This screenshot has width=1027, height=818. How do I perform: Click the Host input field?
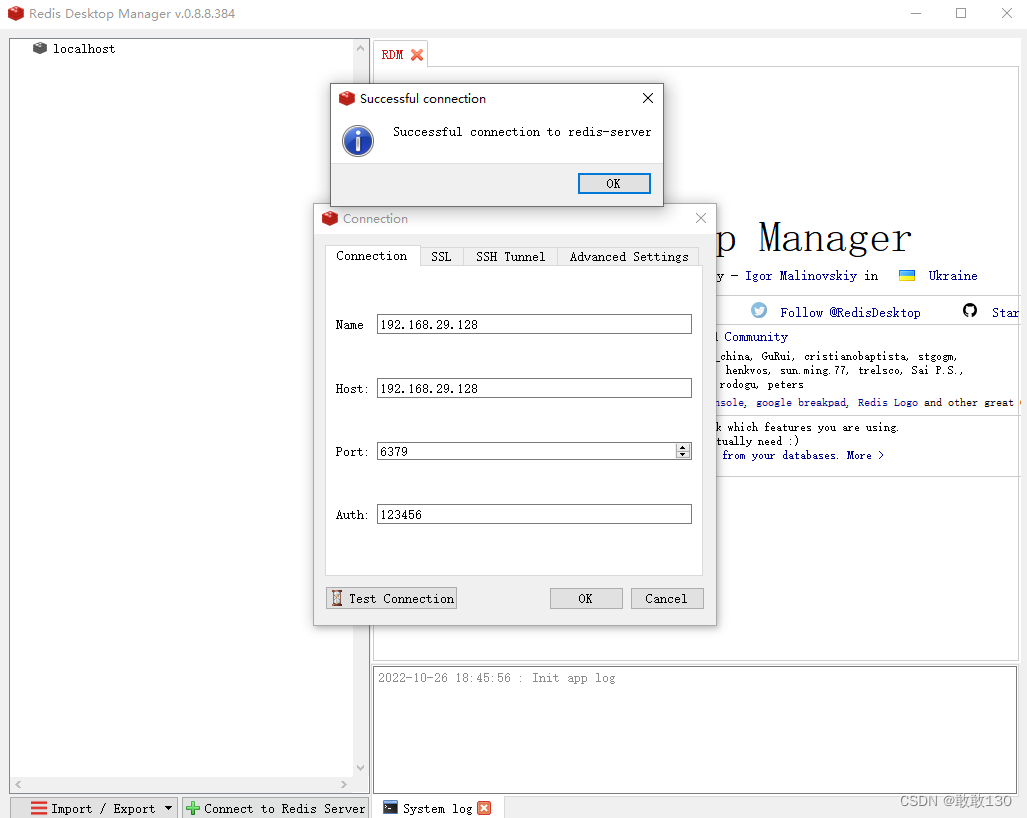pos(534,388)
